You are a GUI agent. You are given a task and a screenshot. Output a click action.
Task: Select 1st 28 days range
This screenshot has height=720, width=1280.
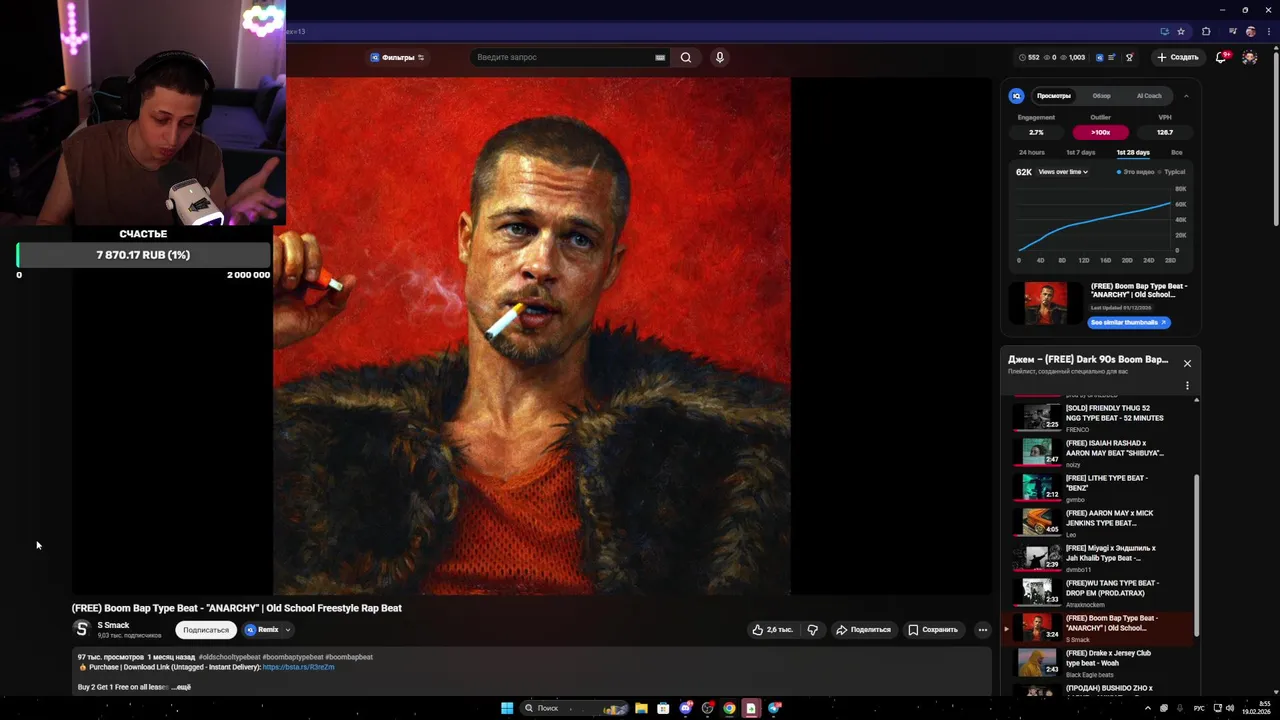tap(1133, 152)
